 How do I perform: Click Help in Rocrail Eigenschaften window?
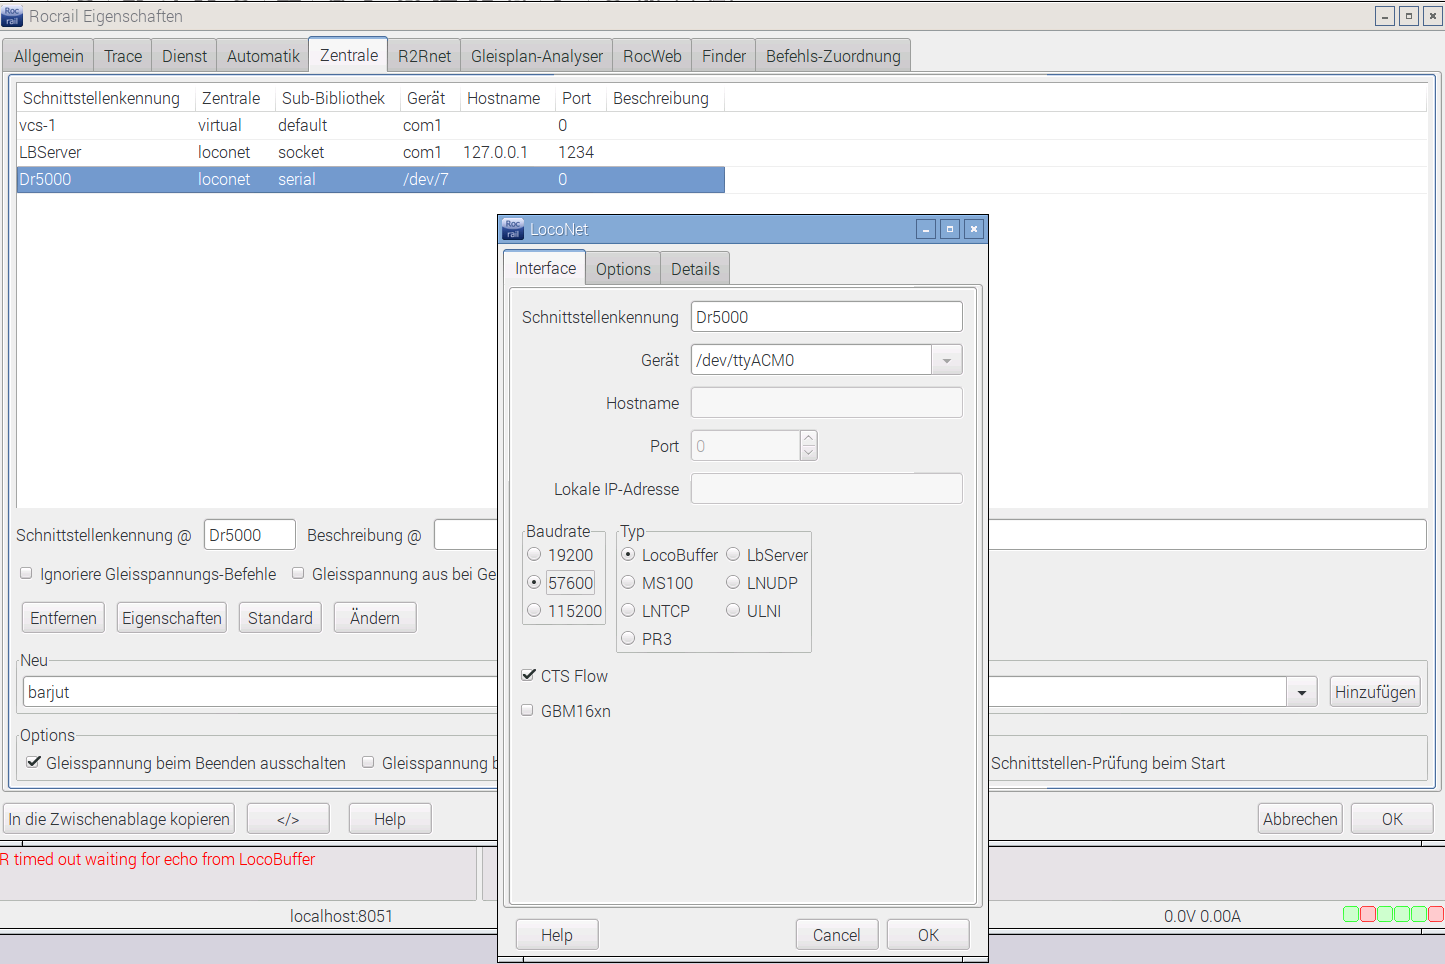(390, 819)
